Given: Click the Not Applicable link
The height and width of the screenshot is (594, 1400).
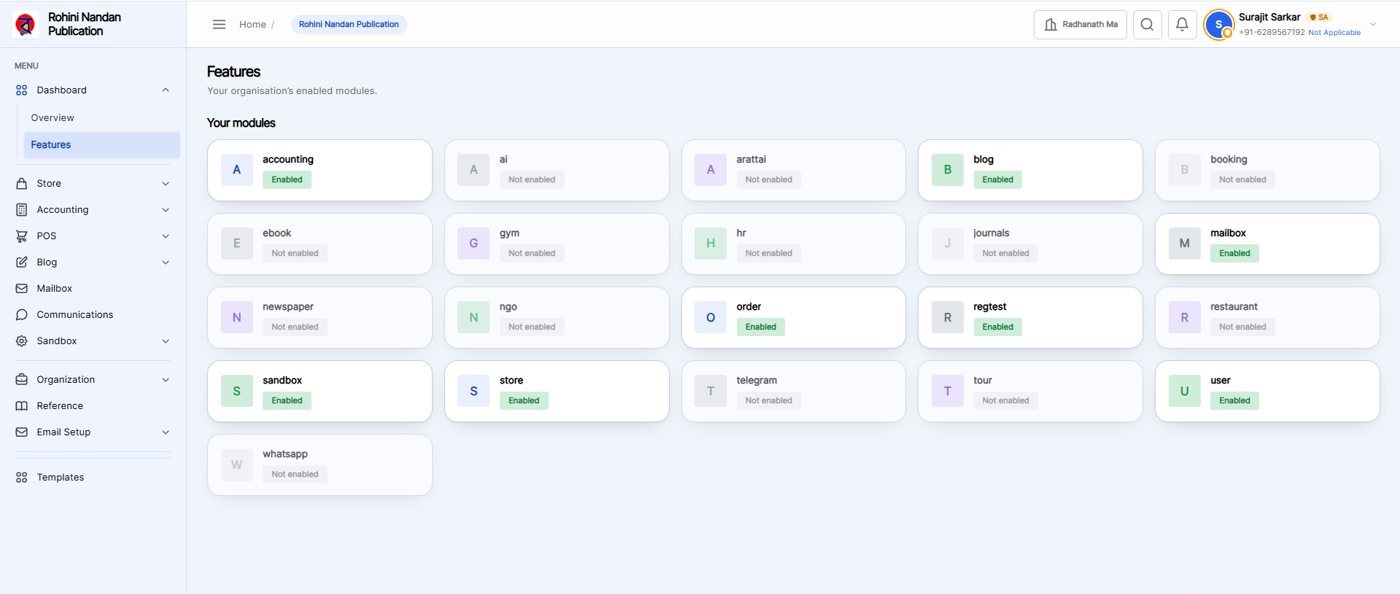Looking at the screenshot, I should [x=1334, y=33].
